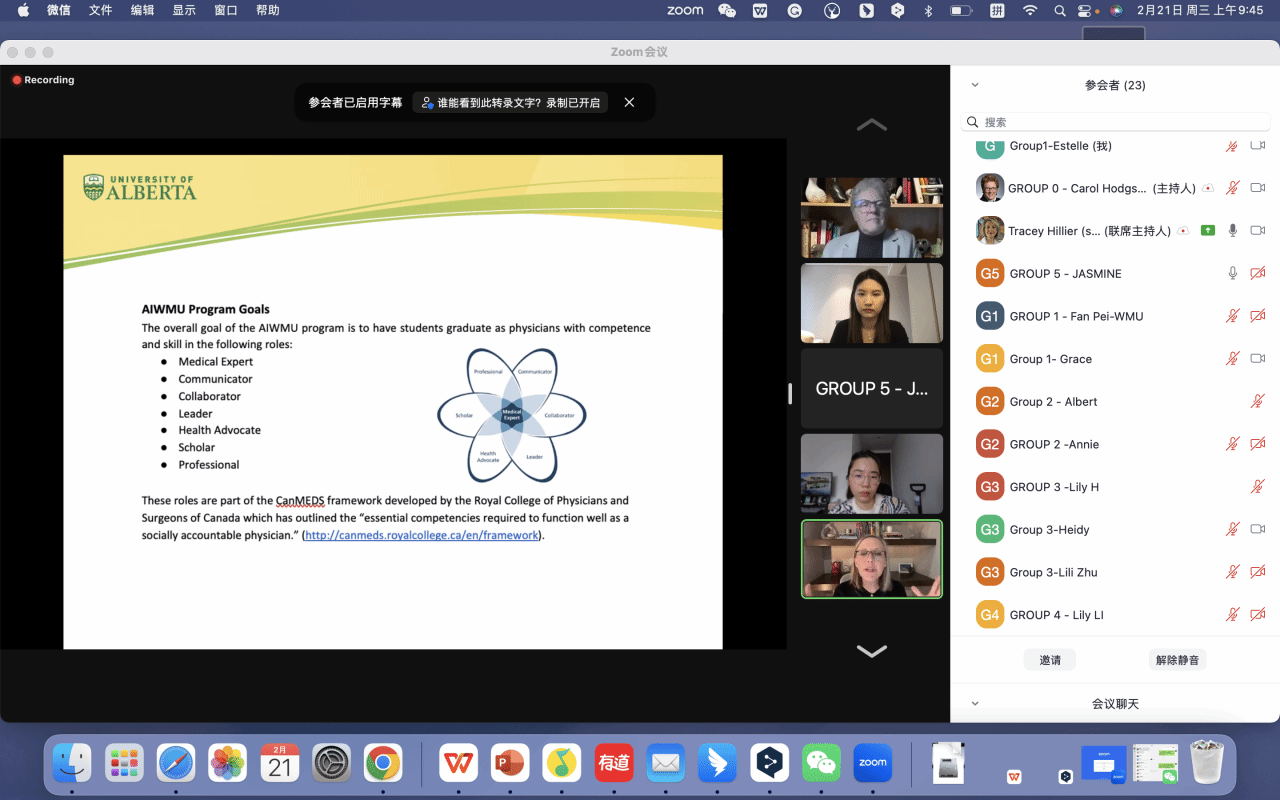Toggle camera icon for Group1-Estelle
This screenshot has height=800, width=1280.
pyautogui.click(x=1258, y=146)
